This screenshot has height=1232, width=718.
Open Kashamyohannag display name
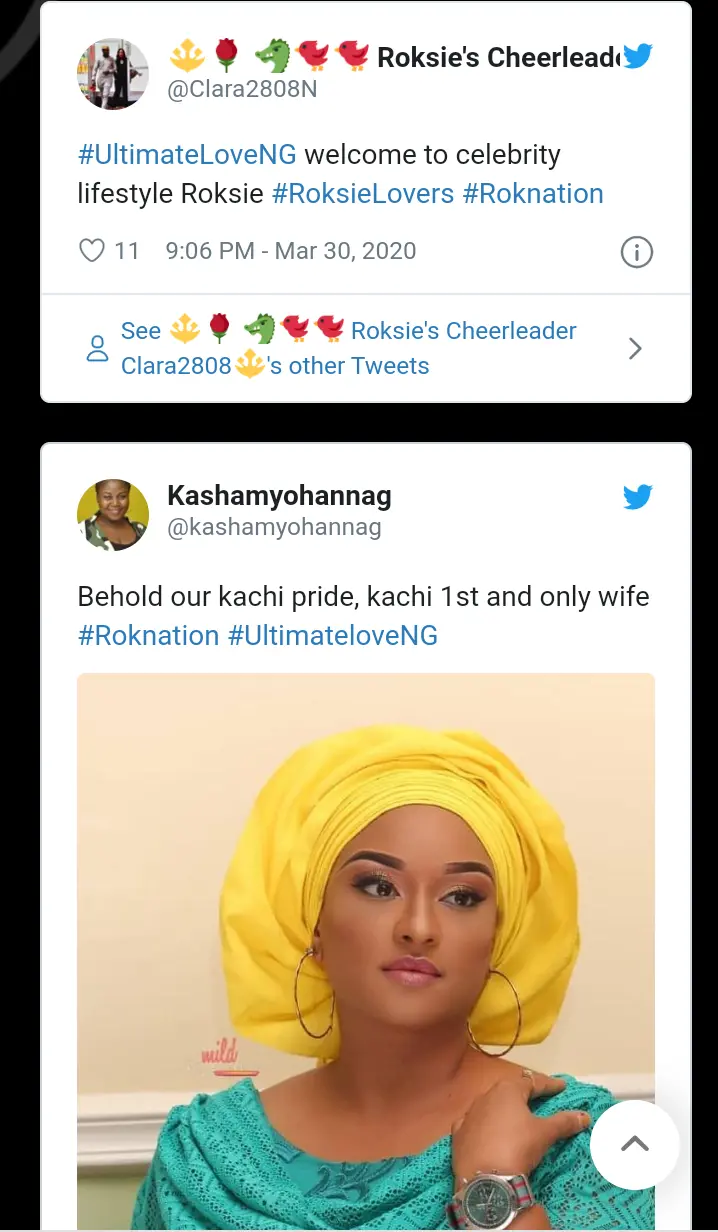[279, 495]
